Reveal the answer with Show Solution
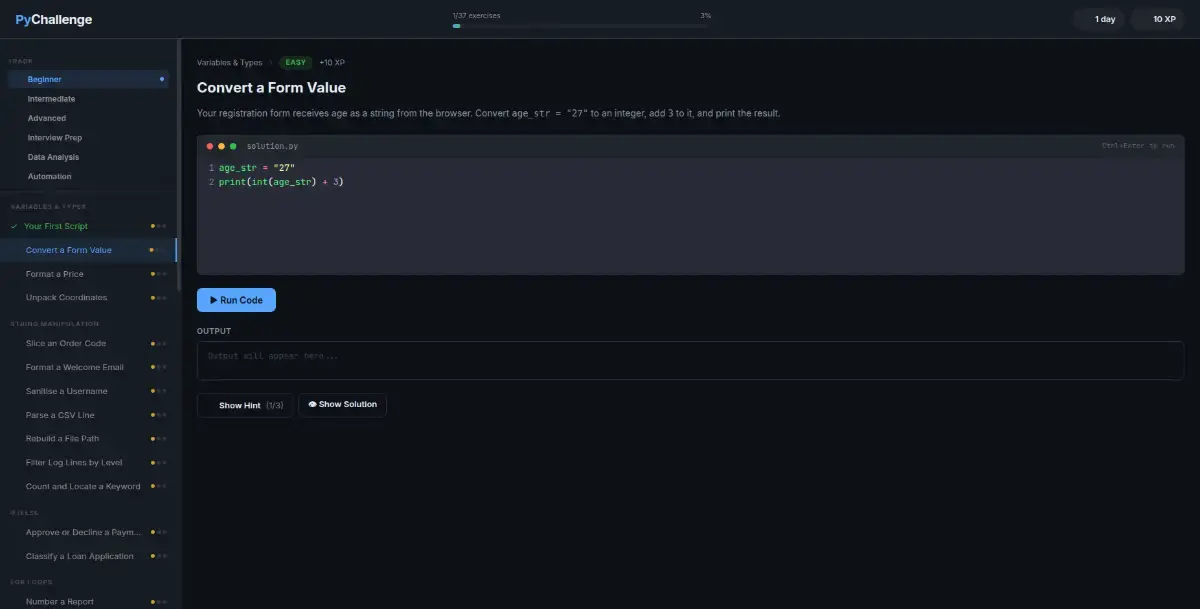The image size is (1200, 609). pyautogui.click(x=343, y=405)
